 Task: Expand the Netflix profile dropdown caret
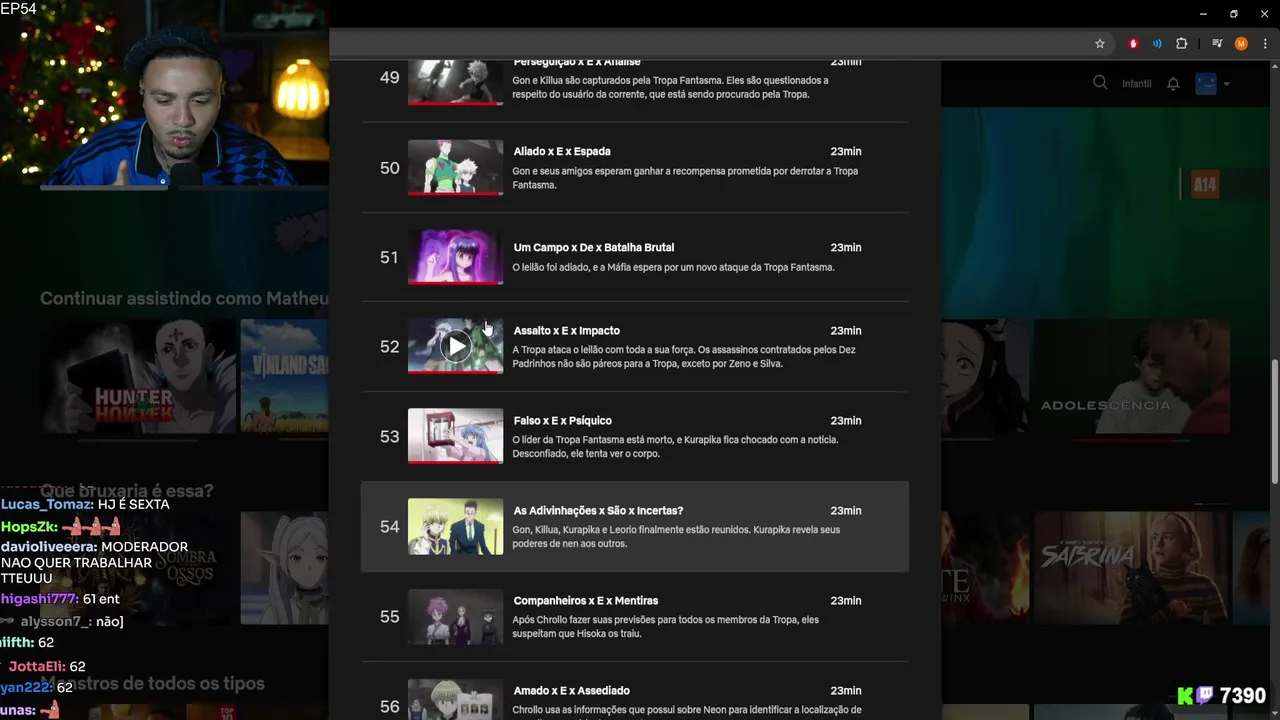pyautogui.click(x=1226, y=84)
